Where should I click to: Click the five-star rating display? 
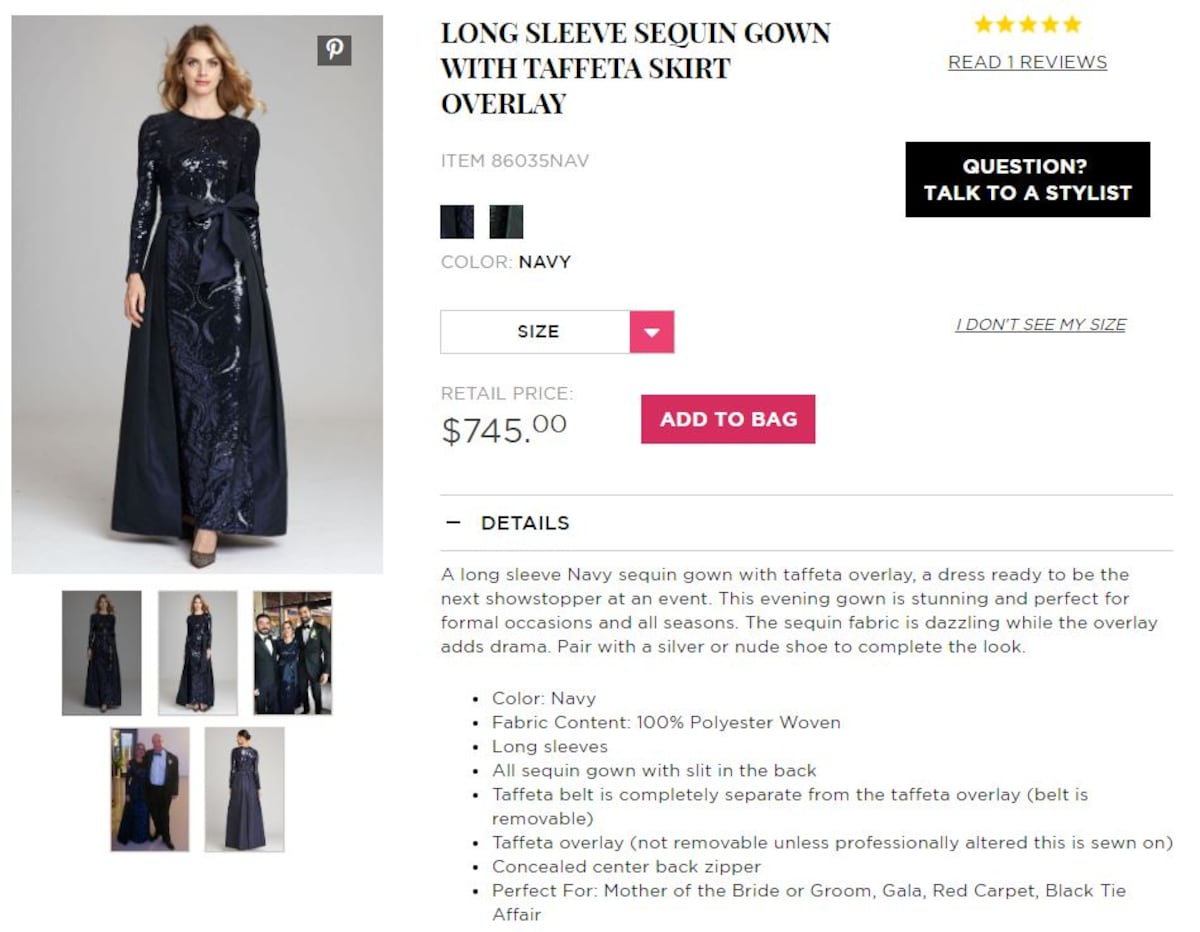pos(1026,24)
